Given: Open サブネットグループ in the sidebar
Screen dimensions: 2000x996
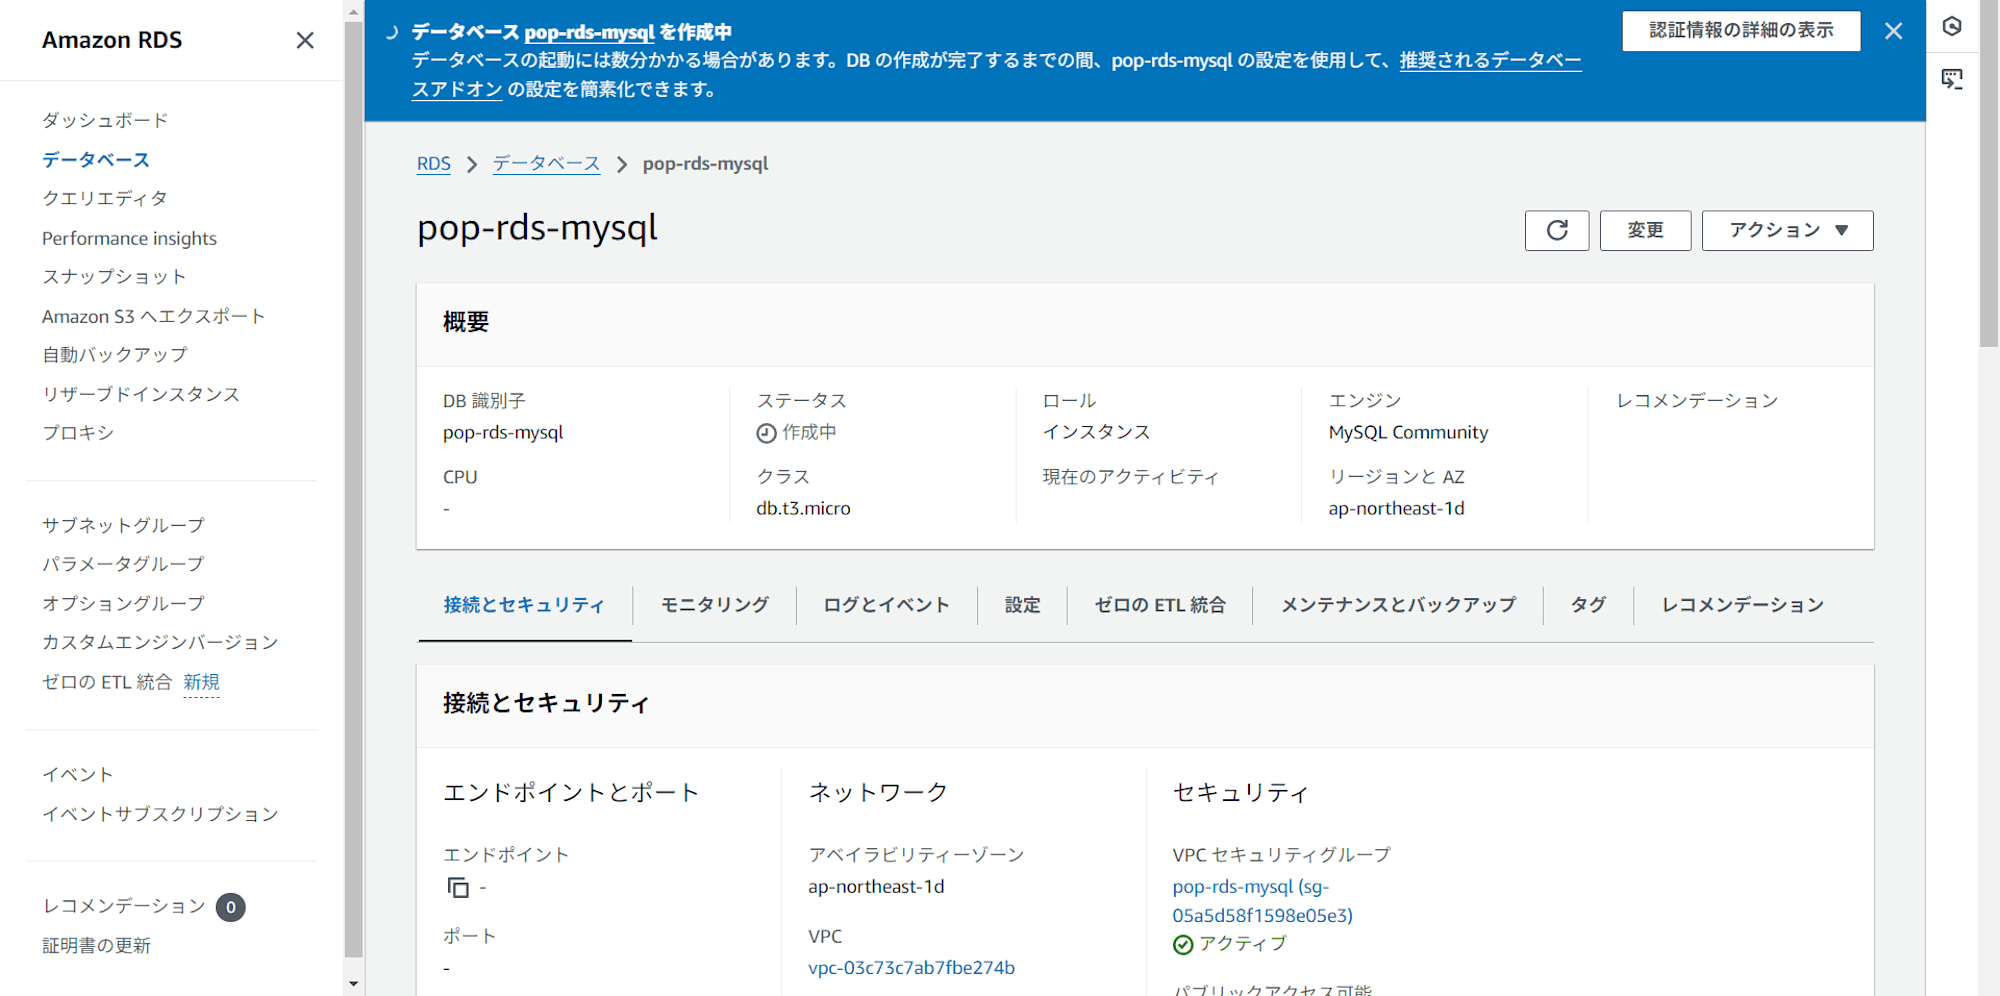Looking at the screenshot, I should [x=123, y=525].
